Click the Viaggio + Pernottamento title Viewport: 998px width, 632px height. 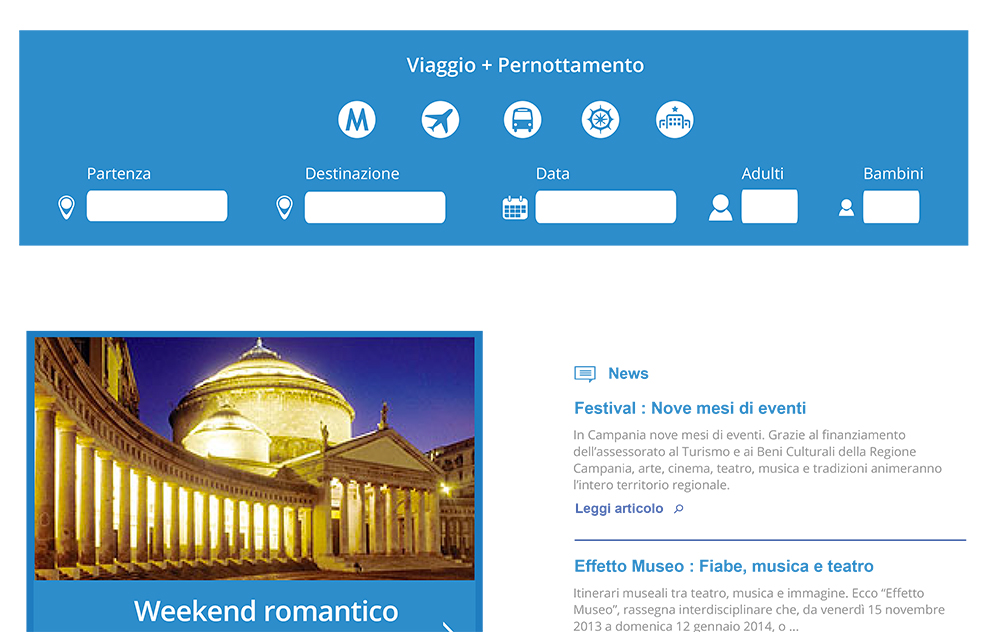click(x=525, y=65)
